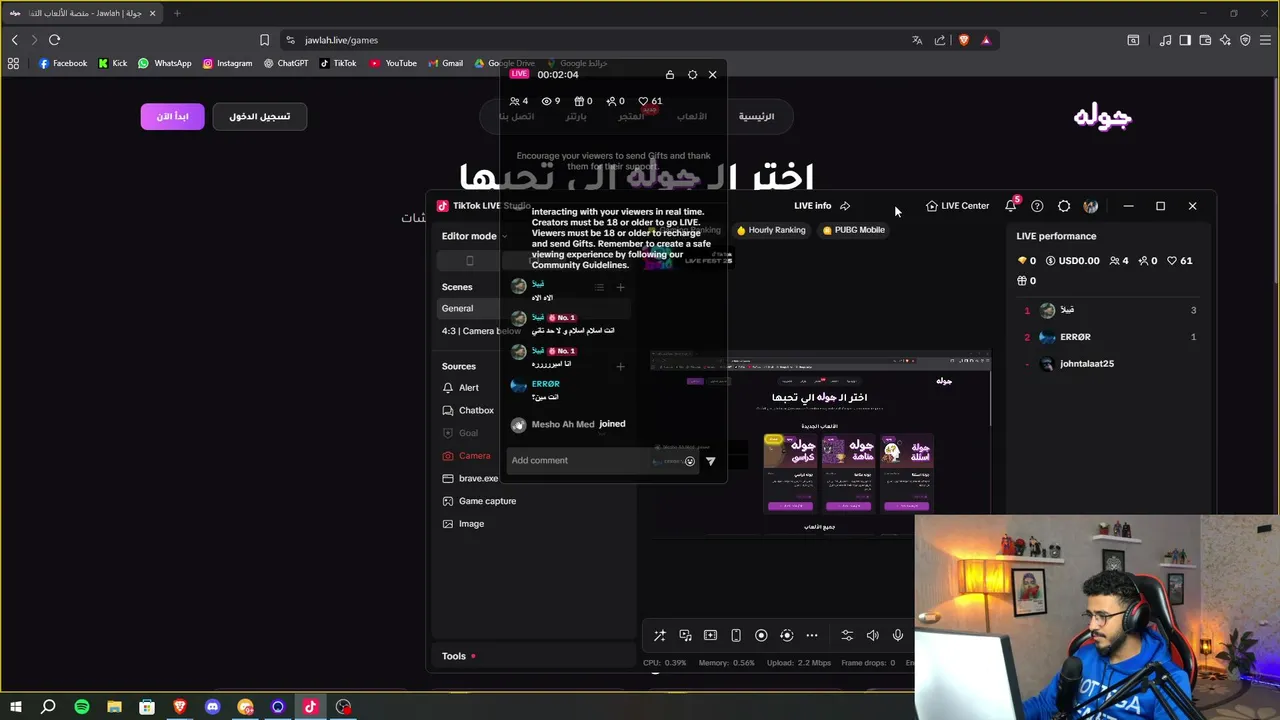Open the Facebook bookmark
1280x720 pixels.
(63, 63)
